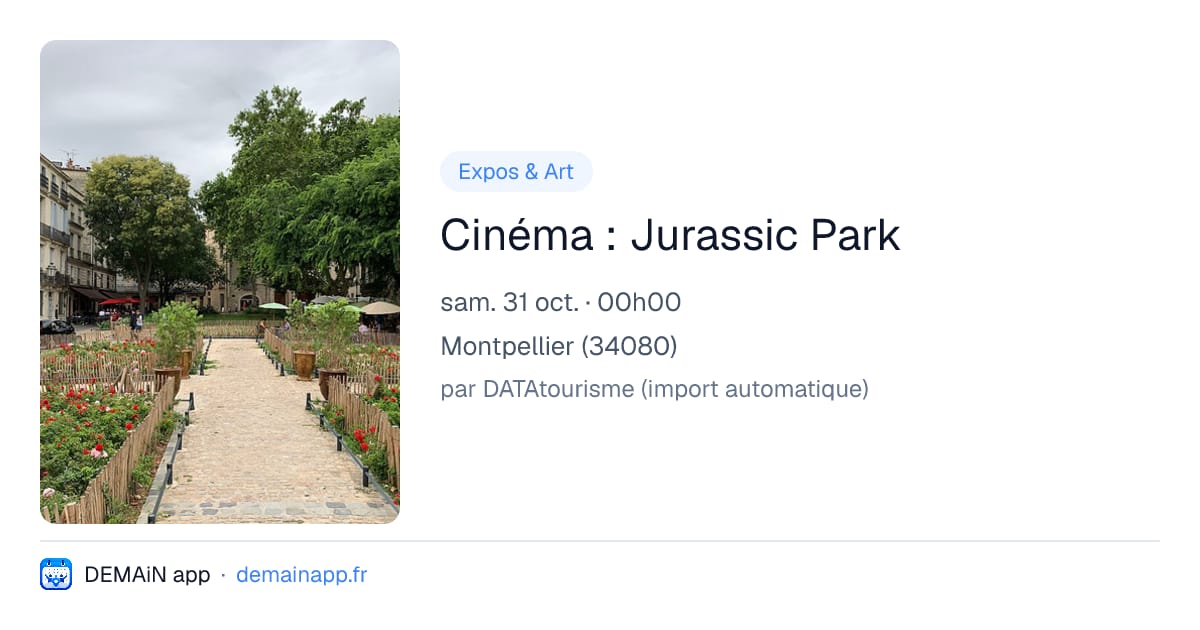Open the Montpellier garden photo thumbnail
The height and width of the screenshot is (630, 1200).
(220, 282)
